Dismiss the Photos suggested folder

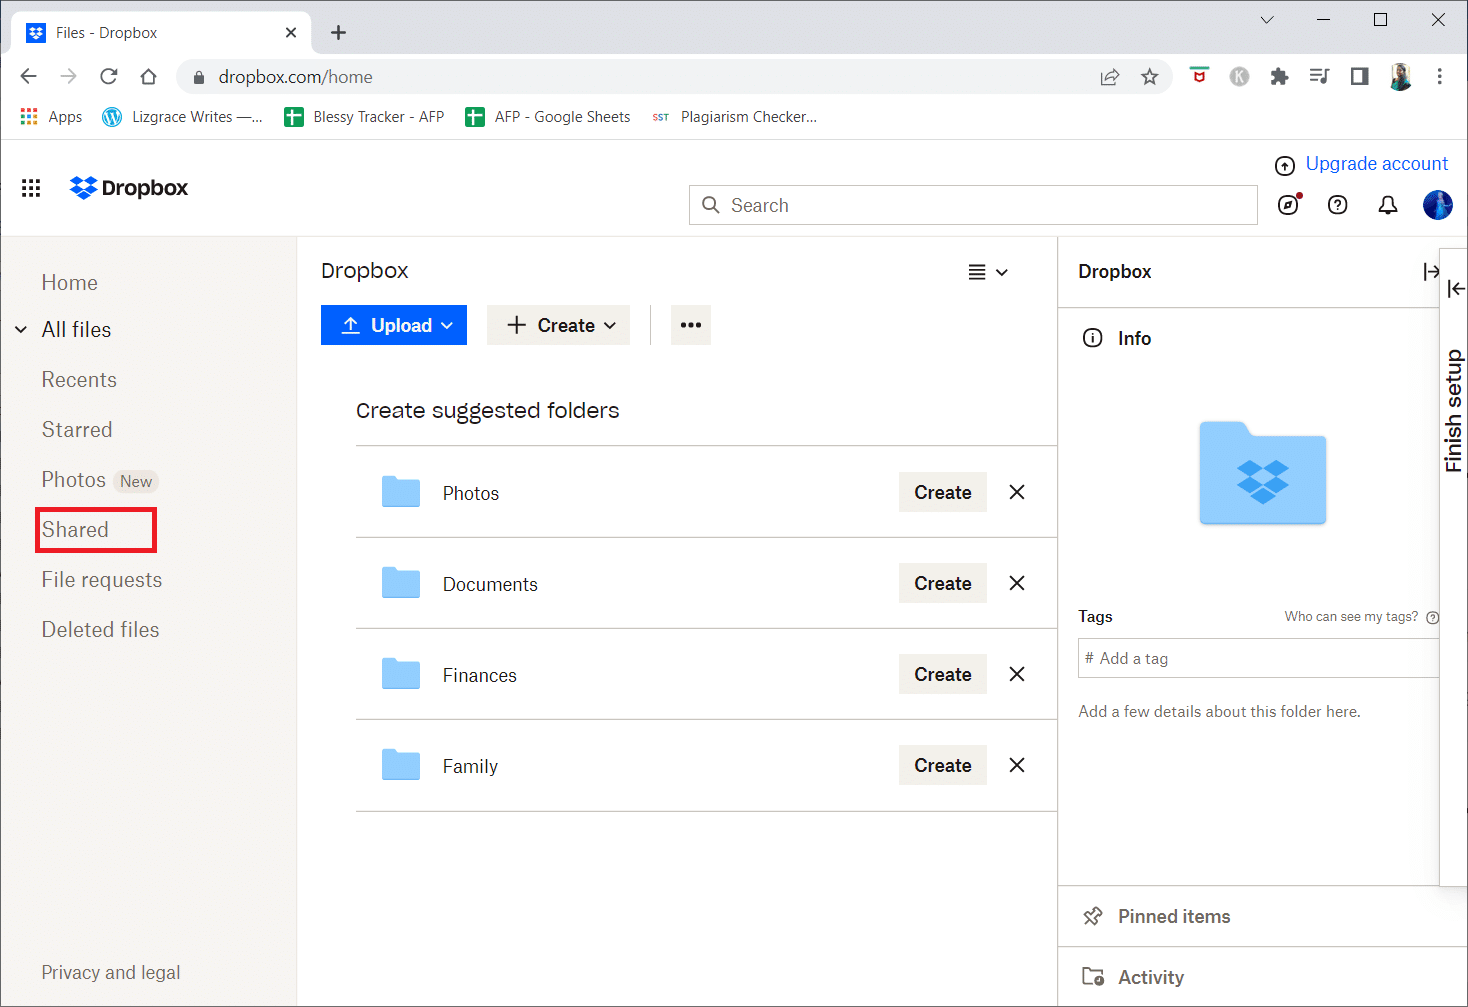(x=1017, y=492)
